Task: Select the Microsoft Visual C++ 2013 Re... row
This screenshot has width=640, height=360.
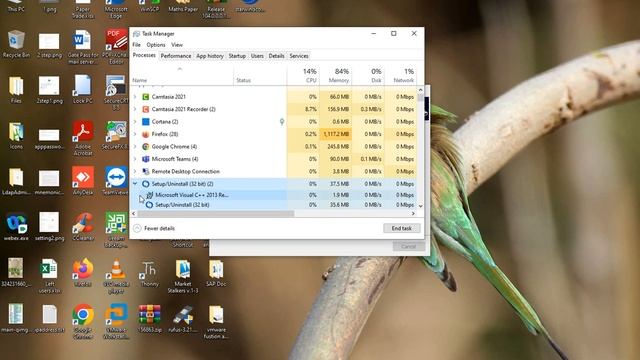Action: (x=273, y=195)
